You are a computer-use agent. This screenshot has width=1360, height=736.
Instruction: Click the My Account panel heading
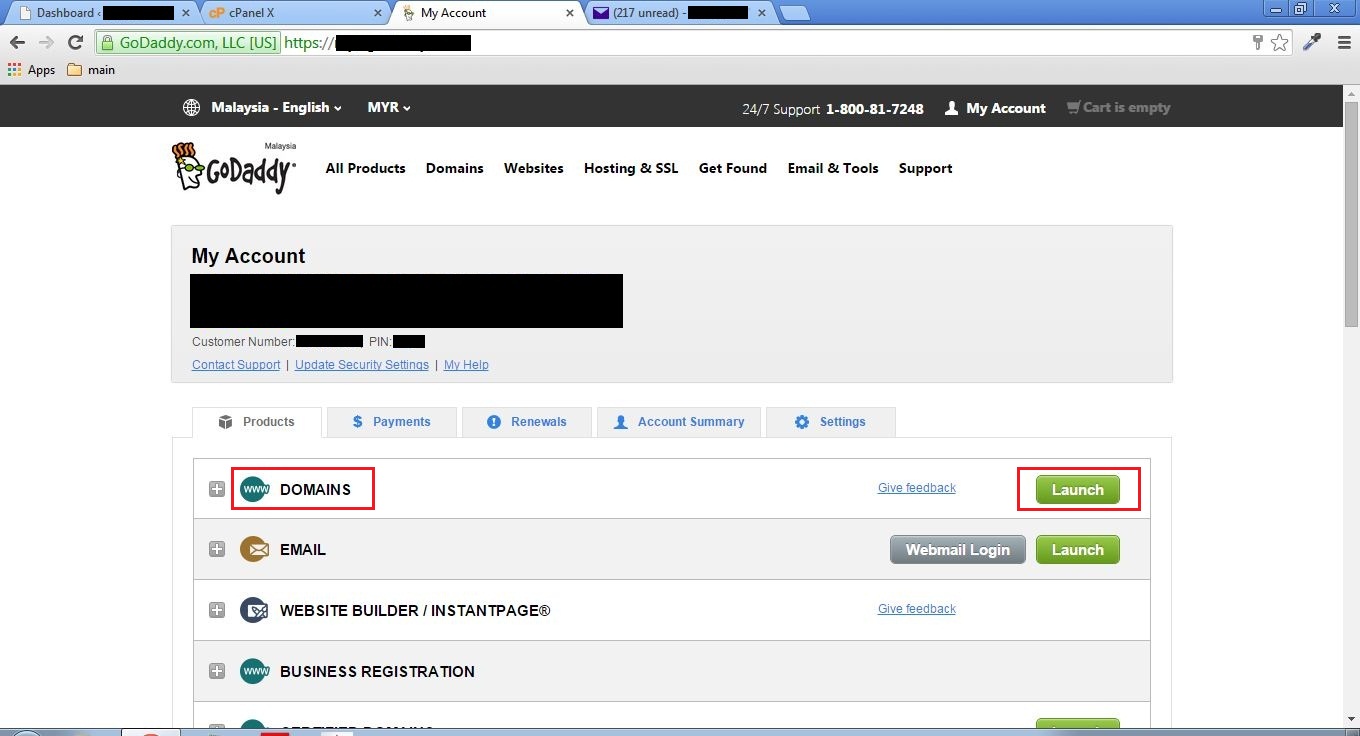tap(248, 256)
